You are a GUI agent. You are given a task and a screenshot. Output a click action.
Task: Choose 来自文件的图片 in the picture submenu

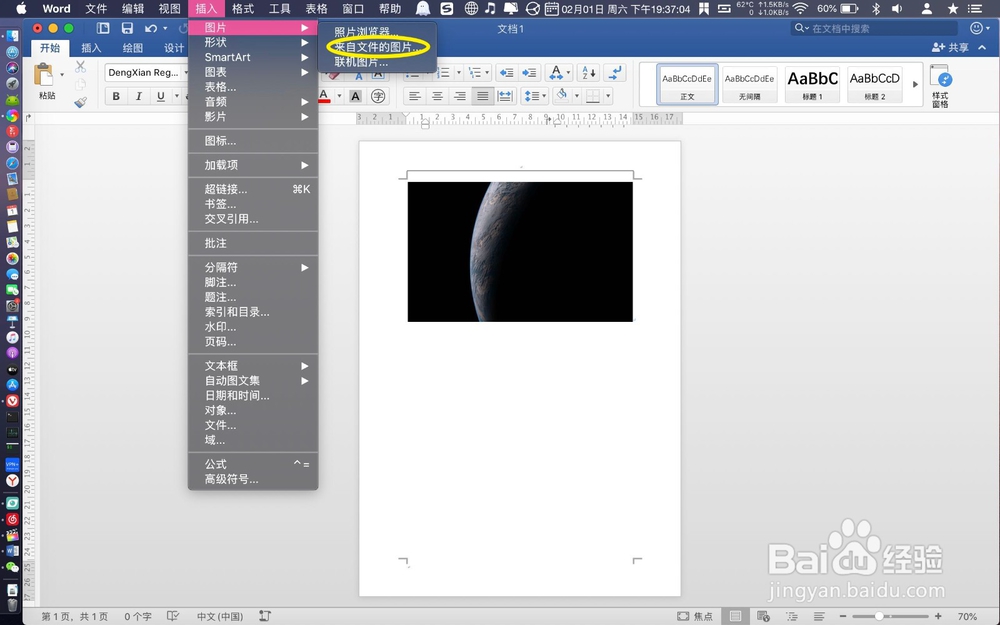tap(377, 47)
